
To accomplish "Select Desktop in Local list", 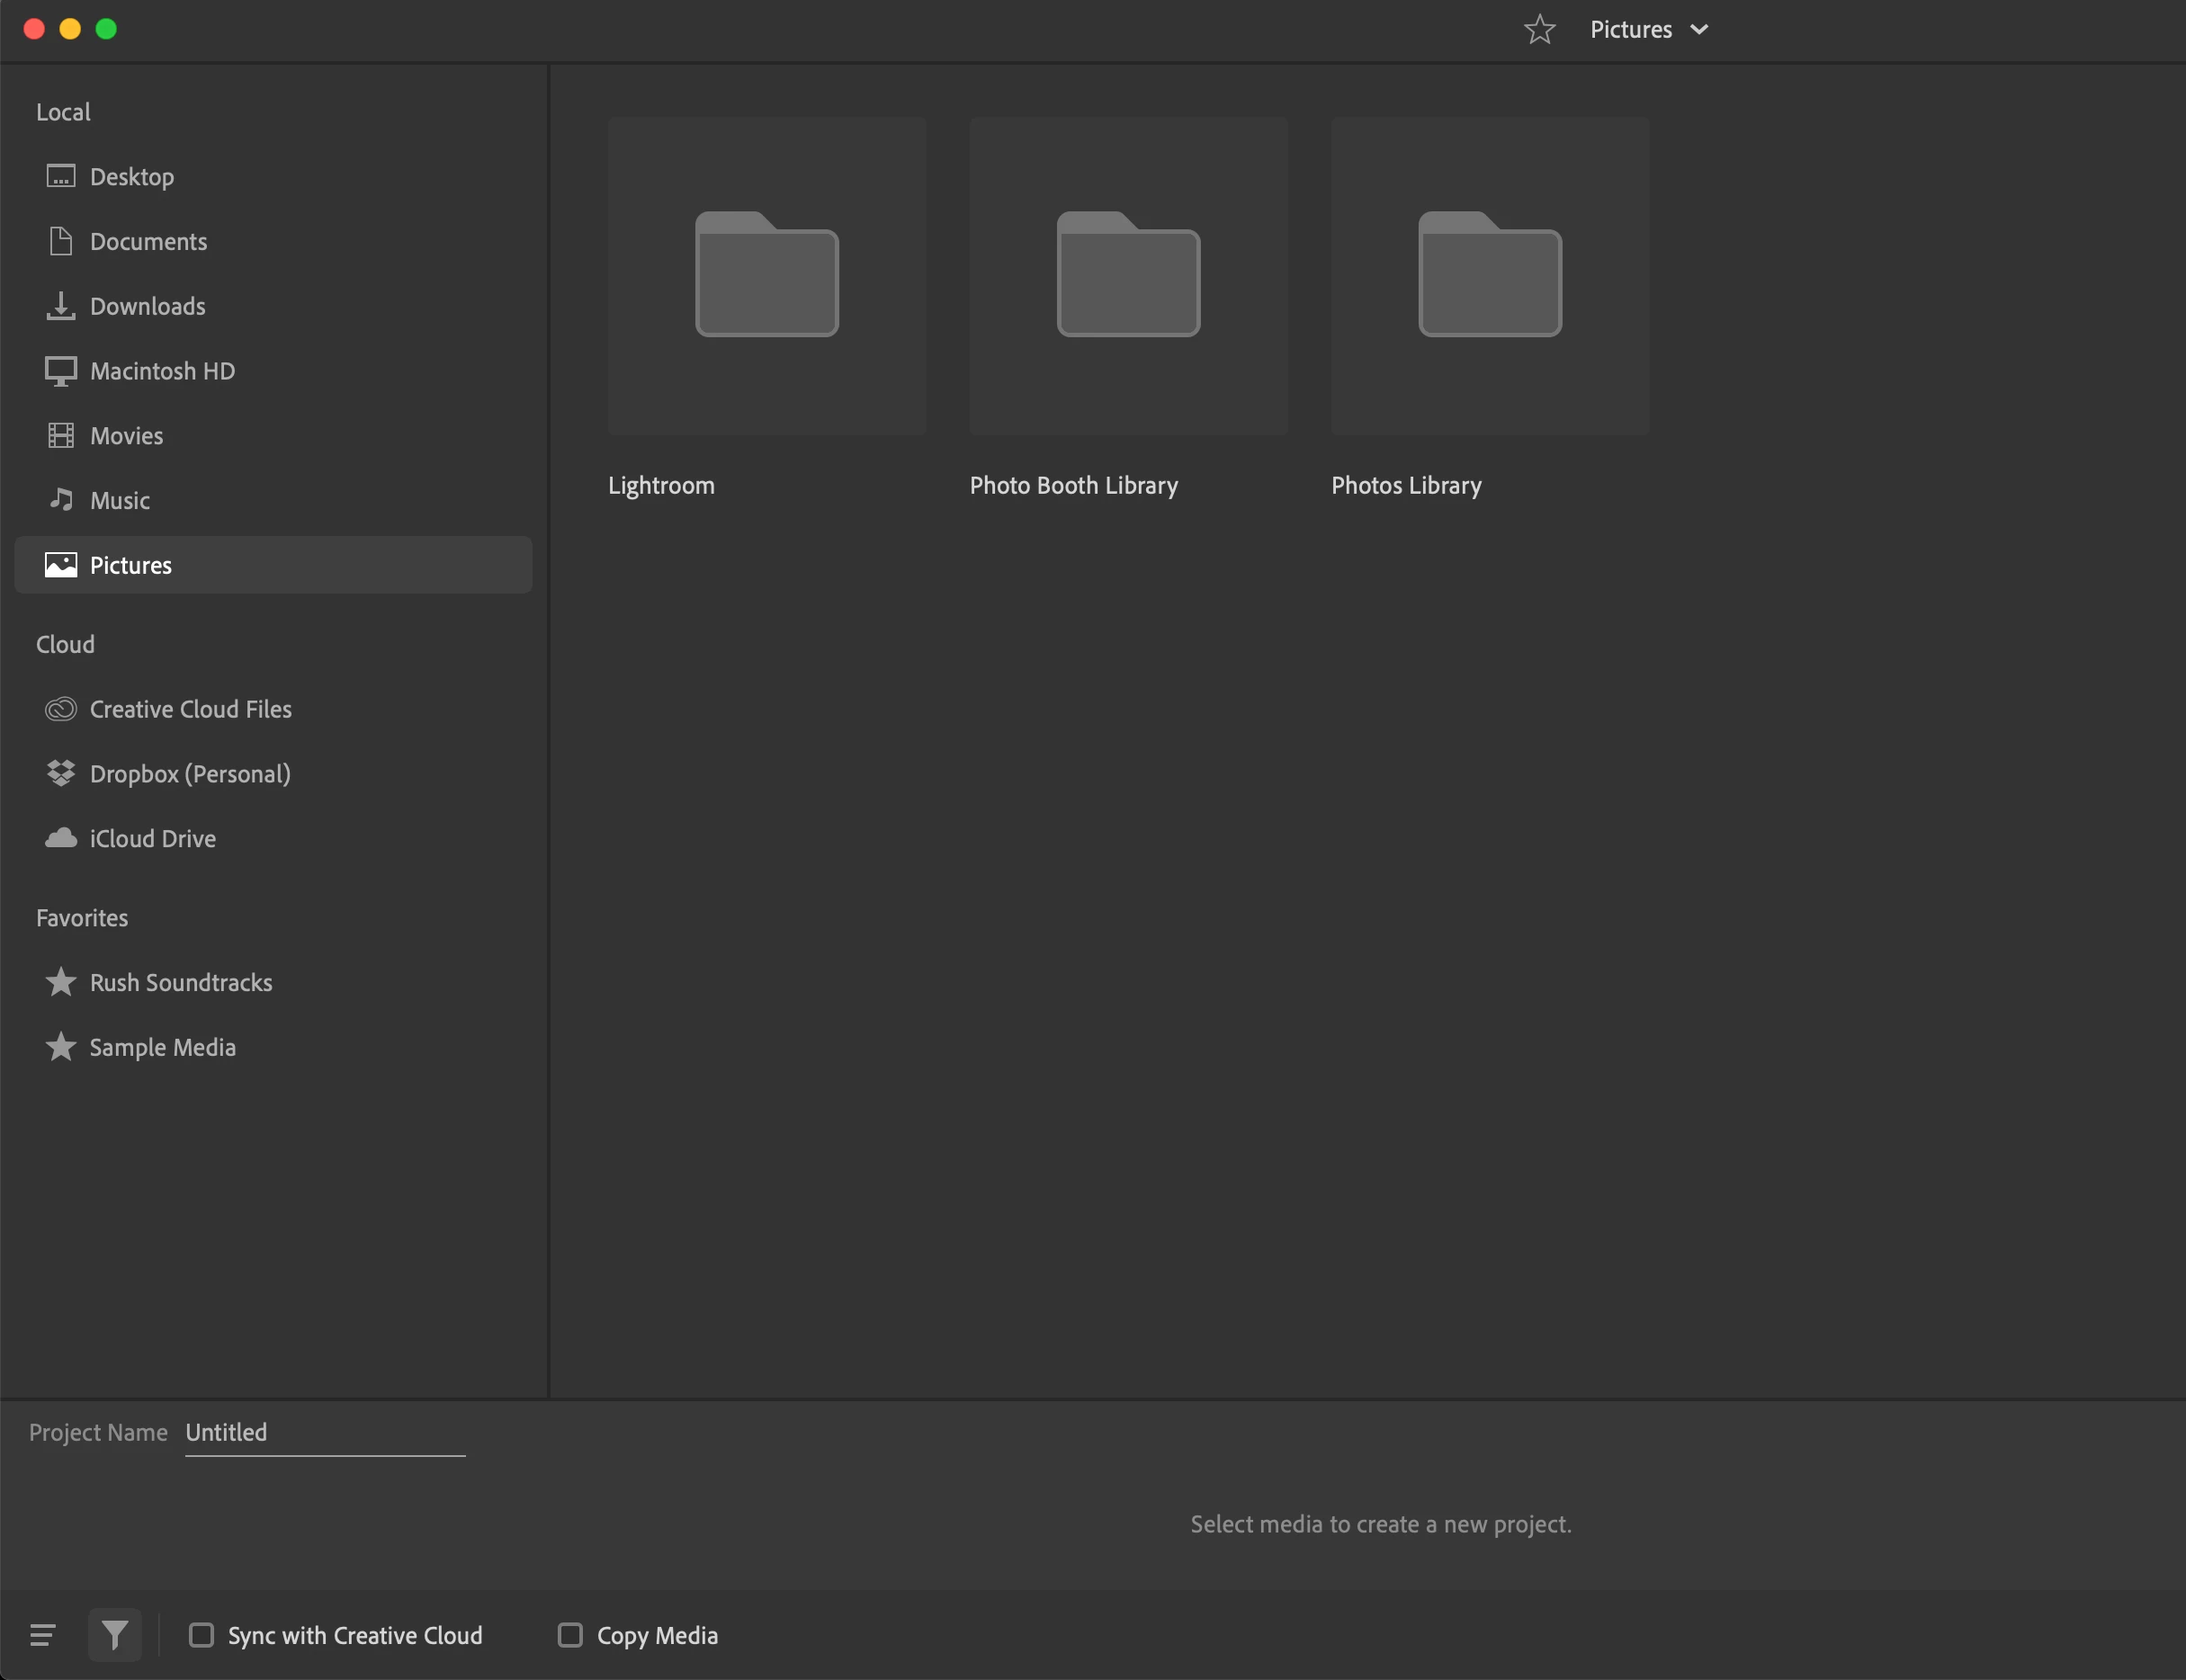I will pos(131,177).
